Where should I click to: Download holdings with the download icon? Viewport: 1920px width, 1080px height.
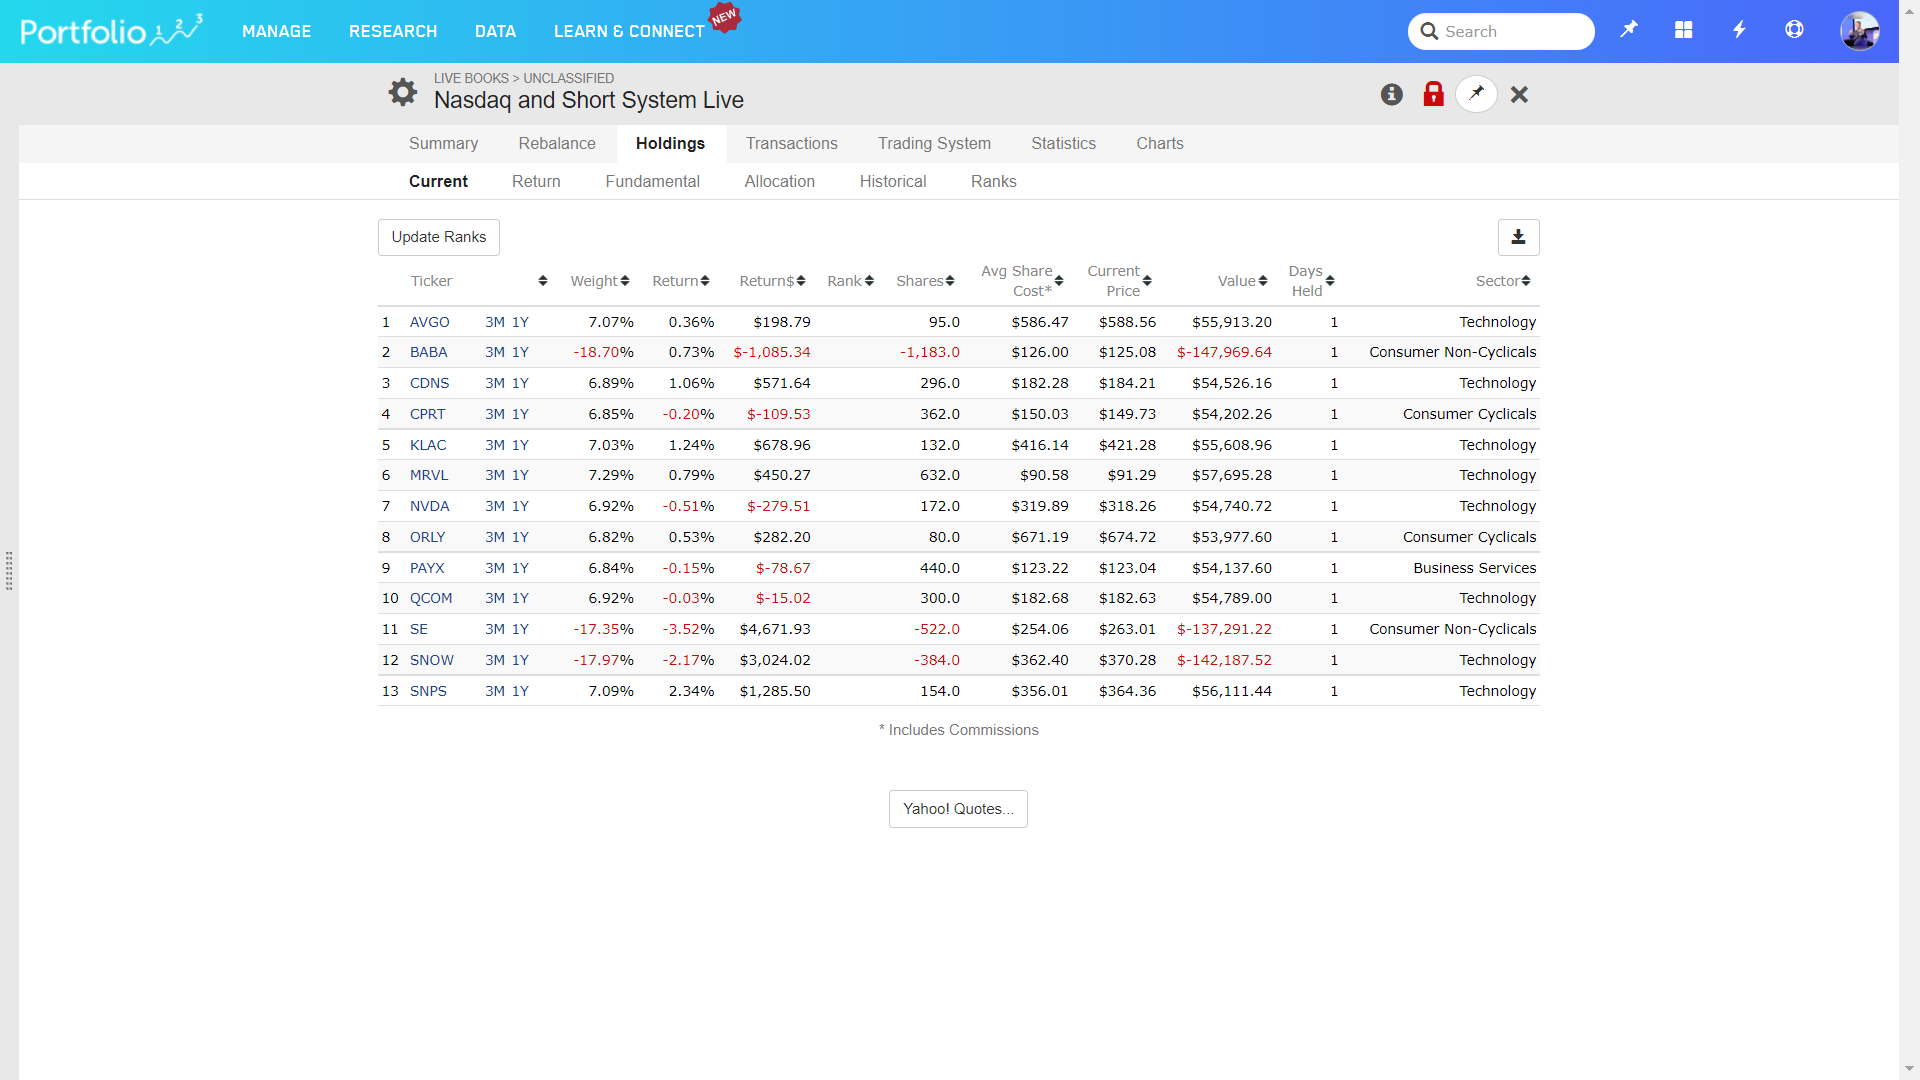point(1518,237)
